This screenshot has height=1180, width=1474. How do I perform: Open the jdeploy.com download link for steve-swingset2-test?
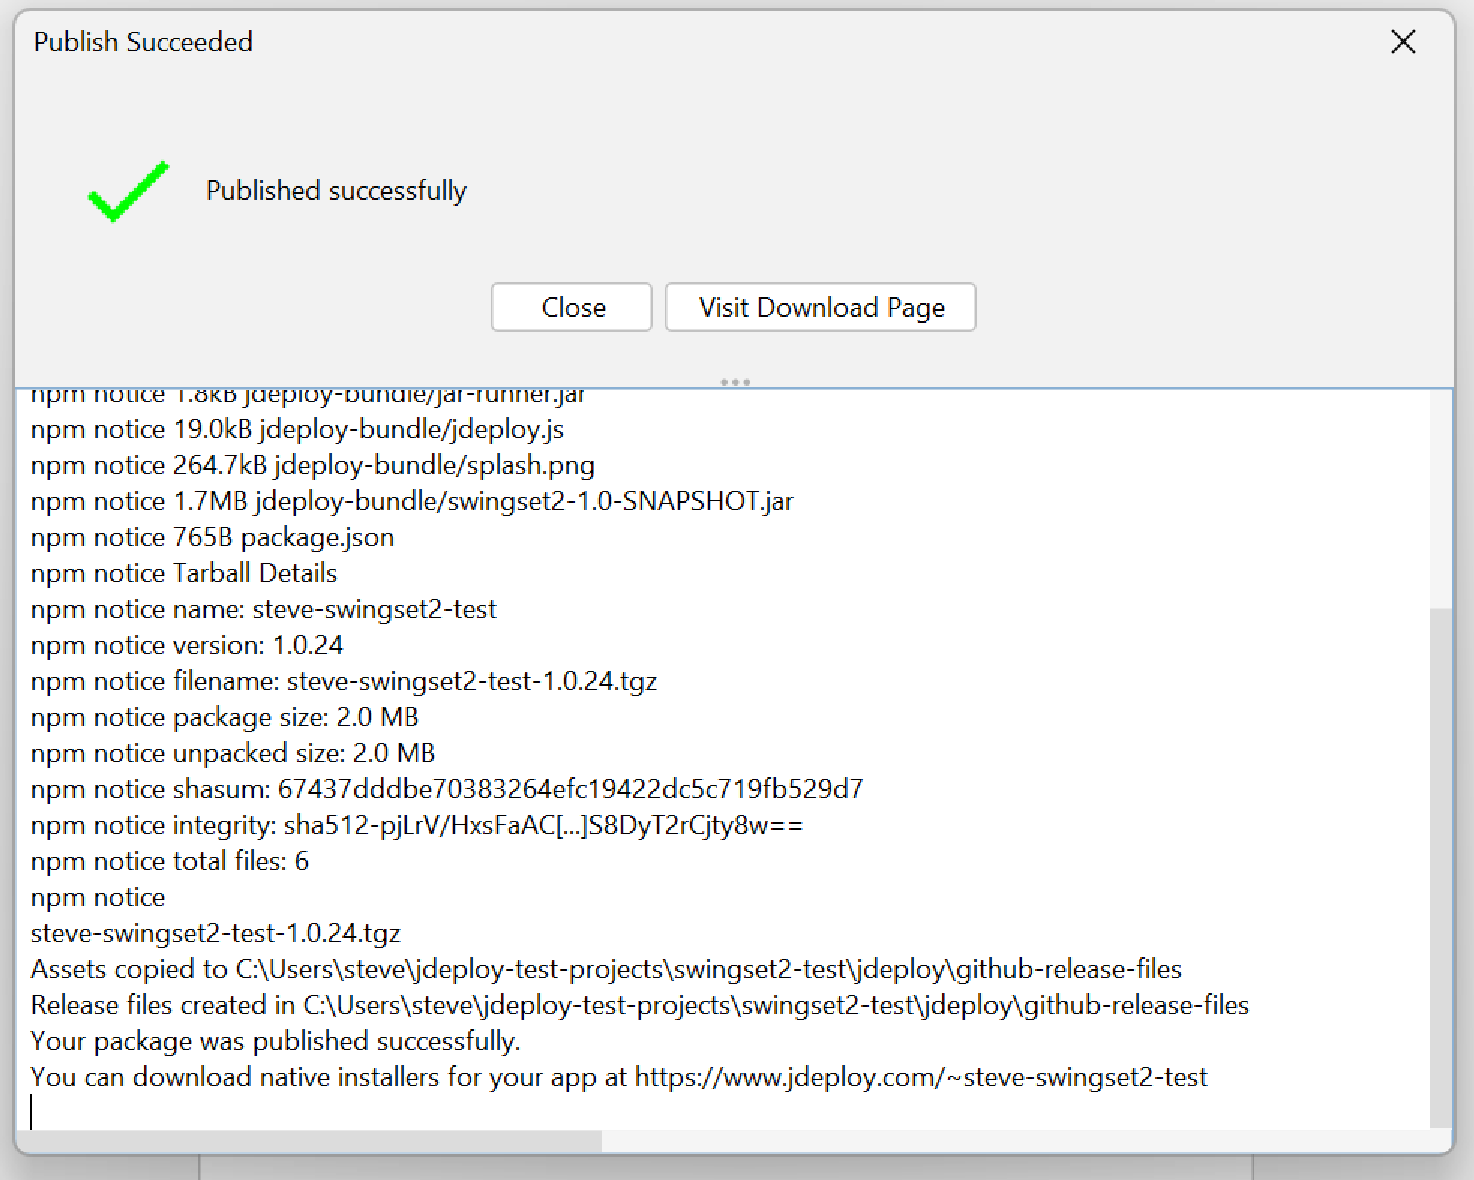pos(920,1077)
